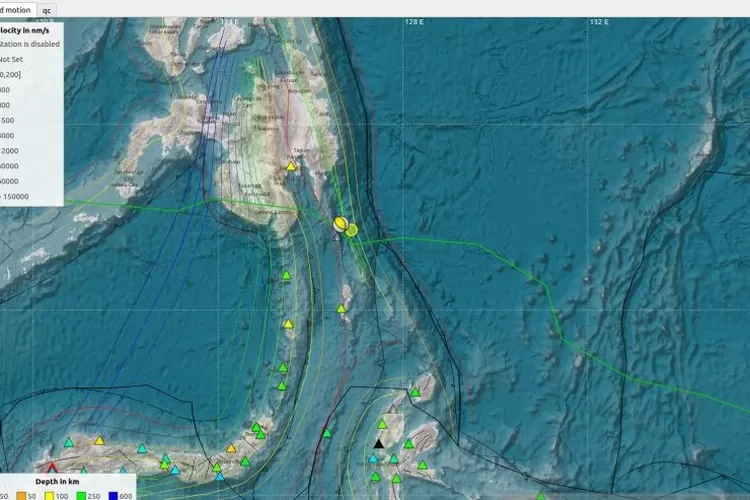Image resolution: width=750 pixels, height=500 pixels.
Task: Click the '150000' legend entry
Action: [14, 196]
